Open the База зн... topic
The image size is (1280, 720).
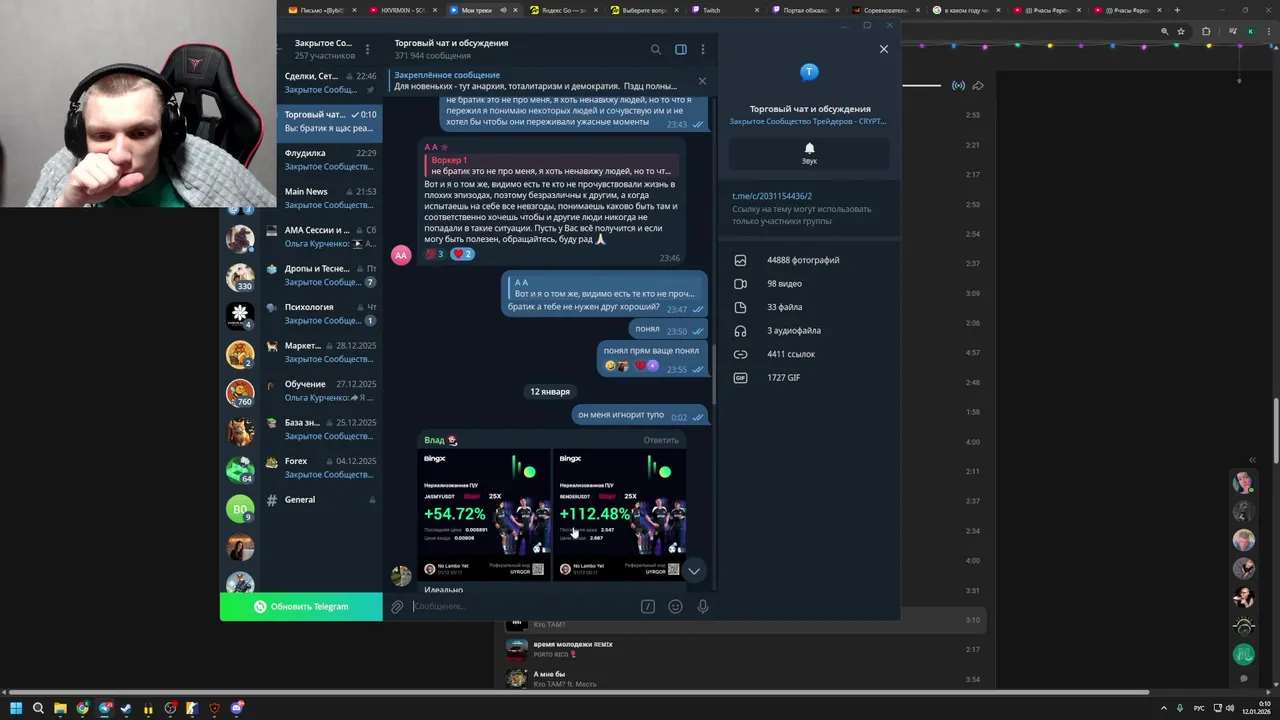323,429
